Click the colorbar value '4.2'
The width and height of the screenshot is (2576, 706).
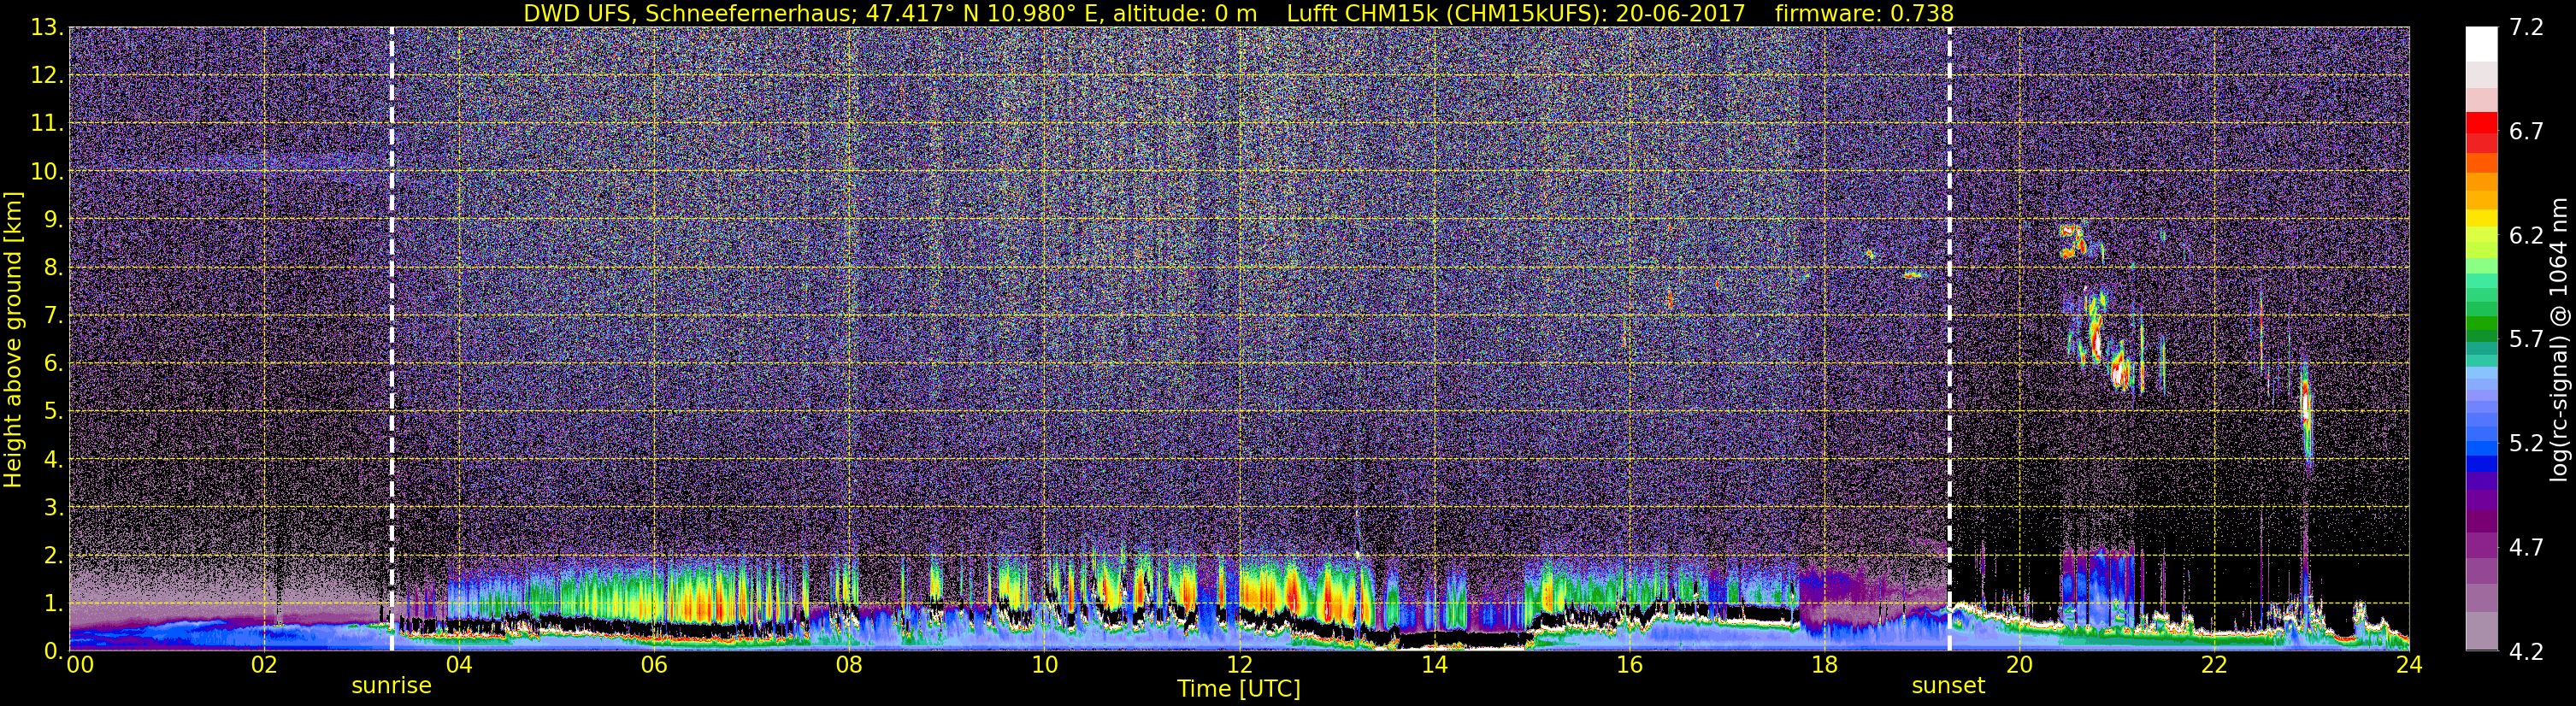[x=2525, y=652]
